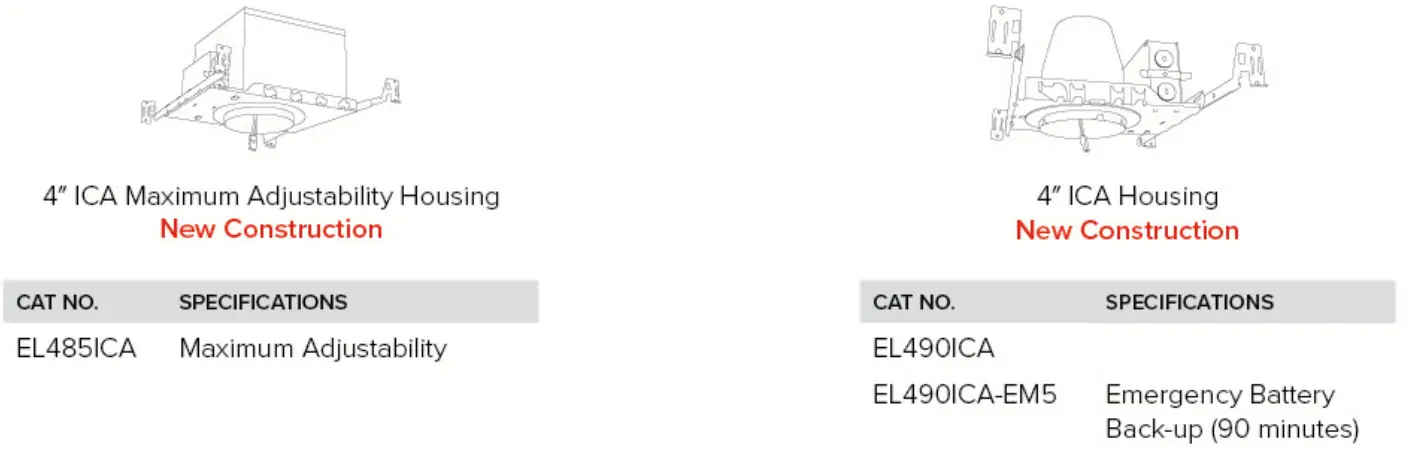Select catalog number EL490ICA
The height and width of the screenshot is (461, 1414).
(x=933, y=348)
